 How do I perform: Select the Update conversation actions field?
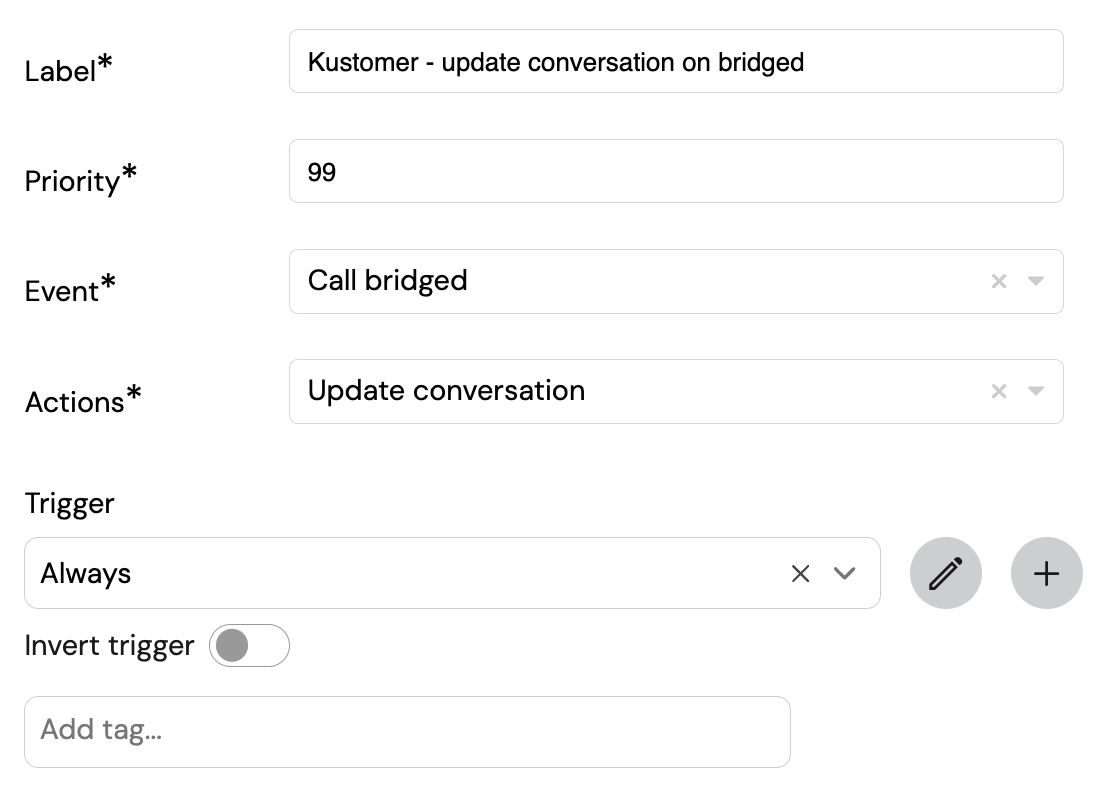tap(676, 391)
